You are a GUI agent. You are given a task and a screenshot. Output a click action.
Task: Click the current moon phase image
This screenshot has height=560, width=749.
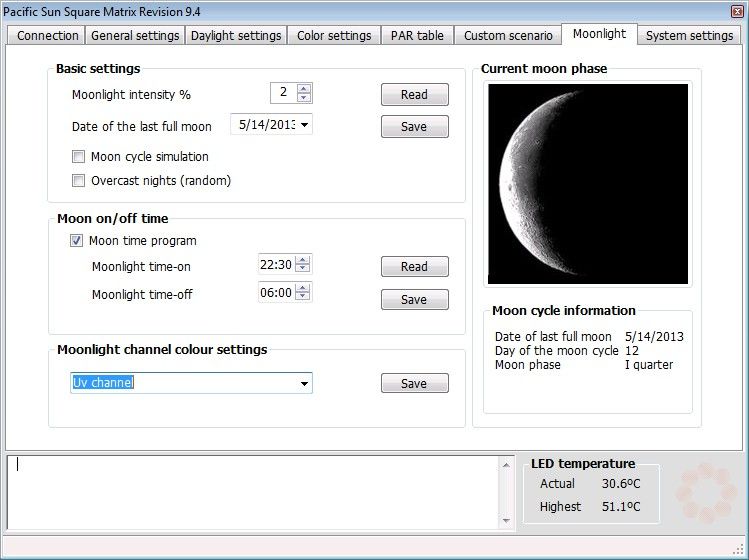[x=588, y=184]
